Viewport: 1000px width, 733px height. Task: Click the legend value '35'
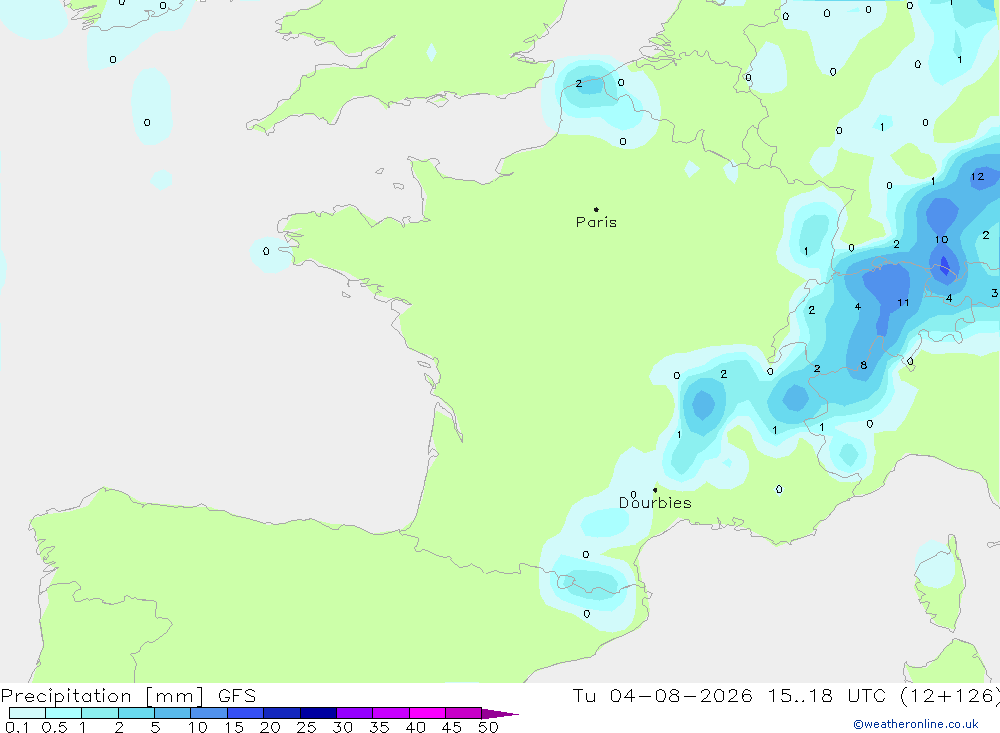(379, 727)
